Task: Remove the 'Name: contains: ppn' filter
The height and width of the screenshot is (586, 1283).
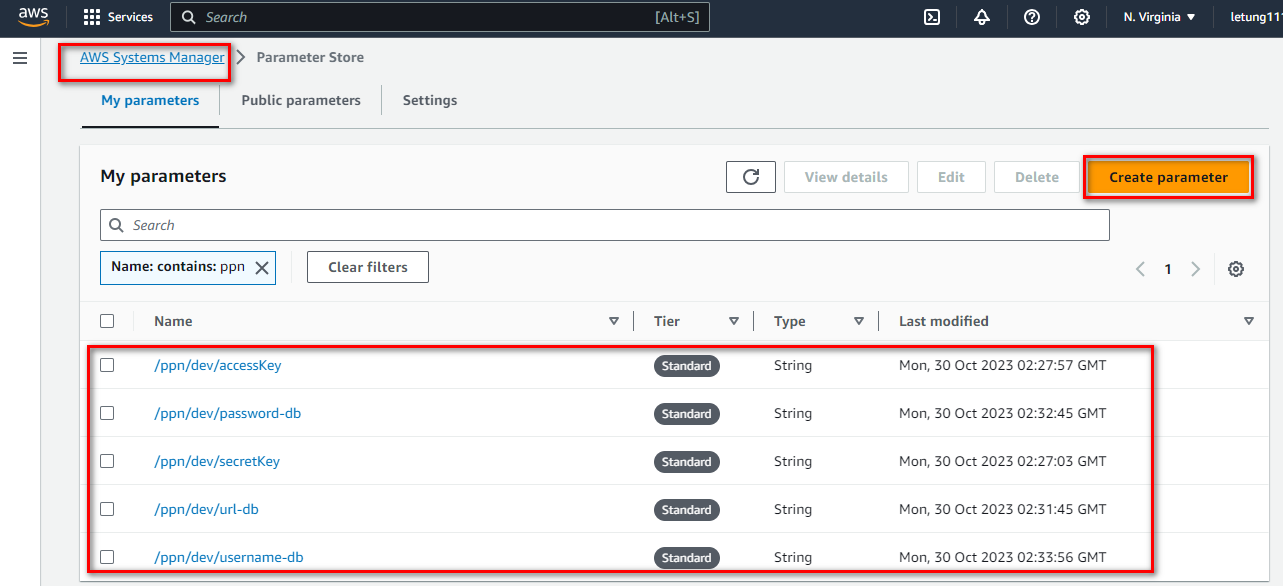Action: pos(262,268)
